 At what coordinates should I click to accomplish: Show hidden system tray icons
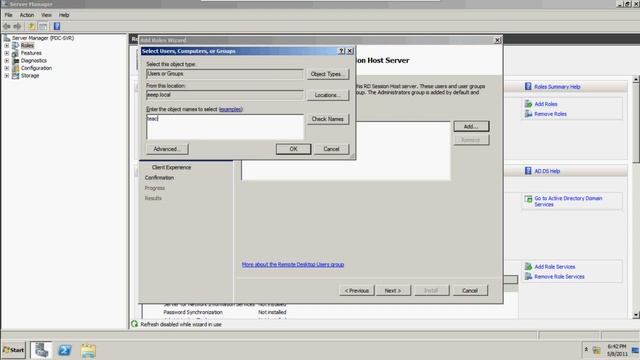pos(586,350)
